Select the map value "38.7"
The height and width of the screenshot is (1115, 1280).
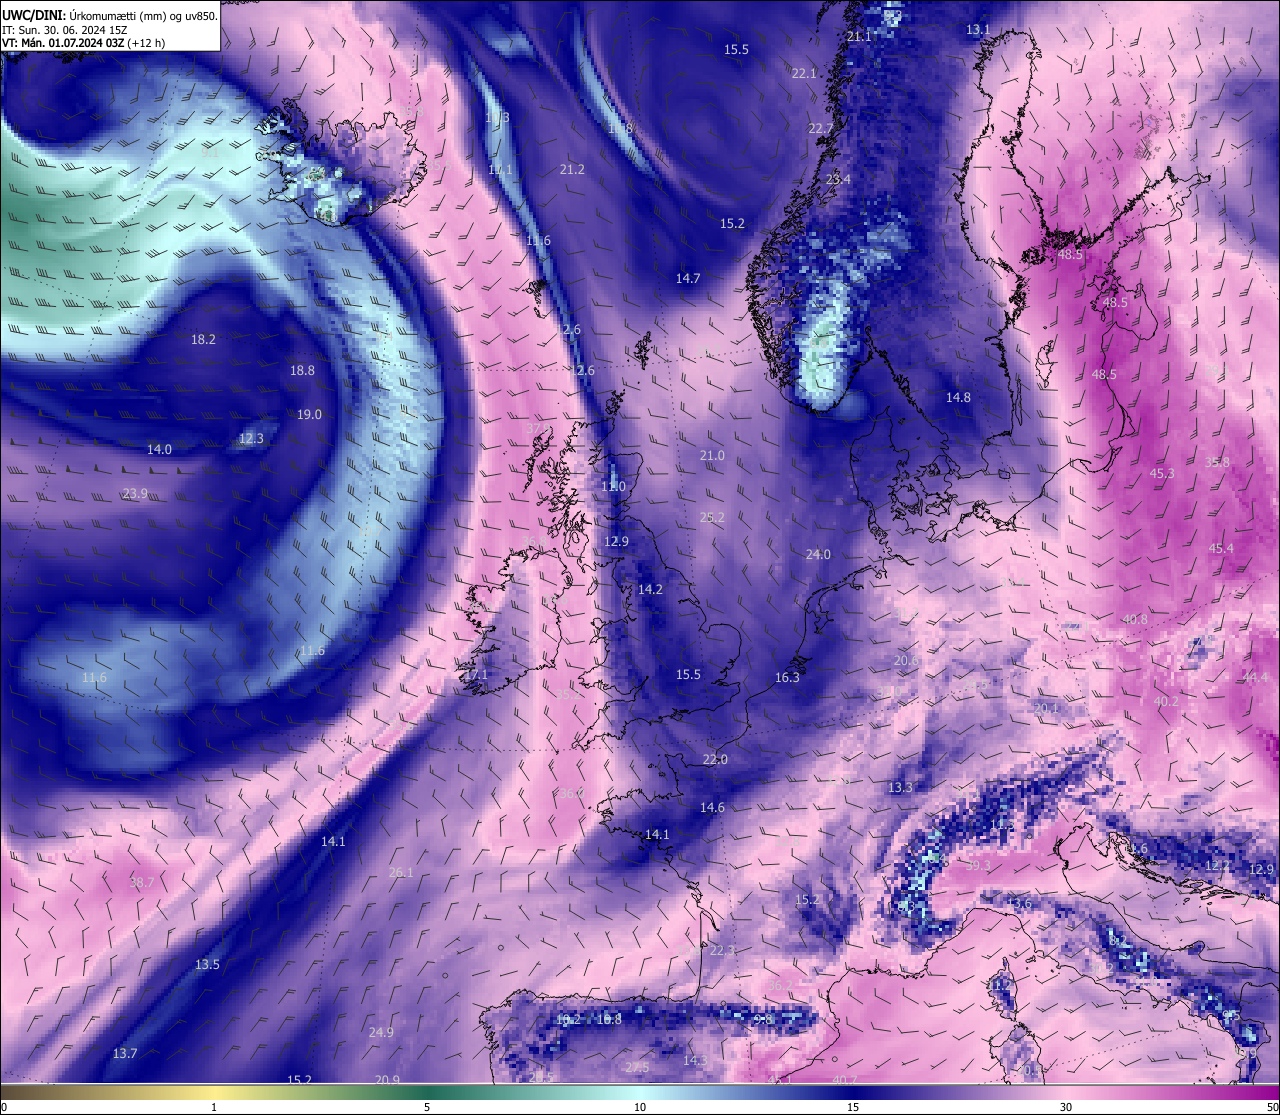click(x=143, y=883)
